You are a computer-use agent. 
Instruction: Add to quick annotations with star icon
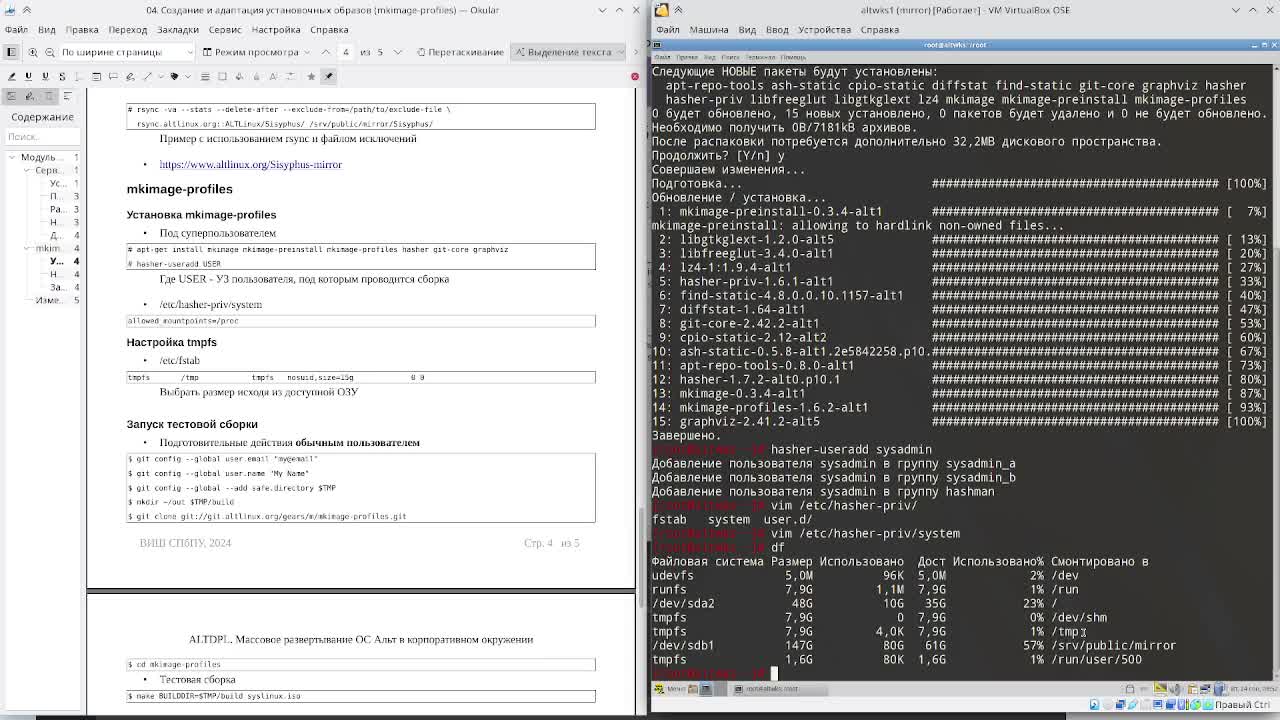[311, 76]
